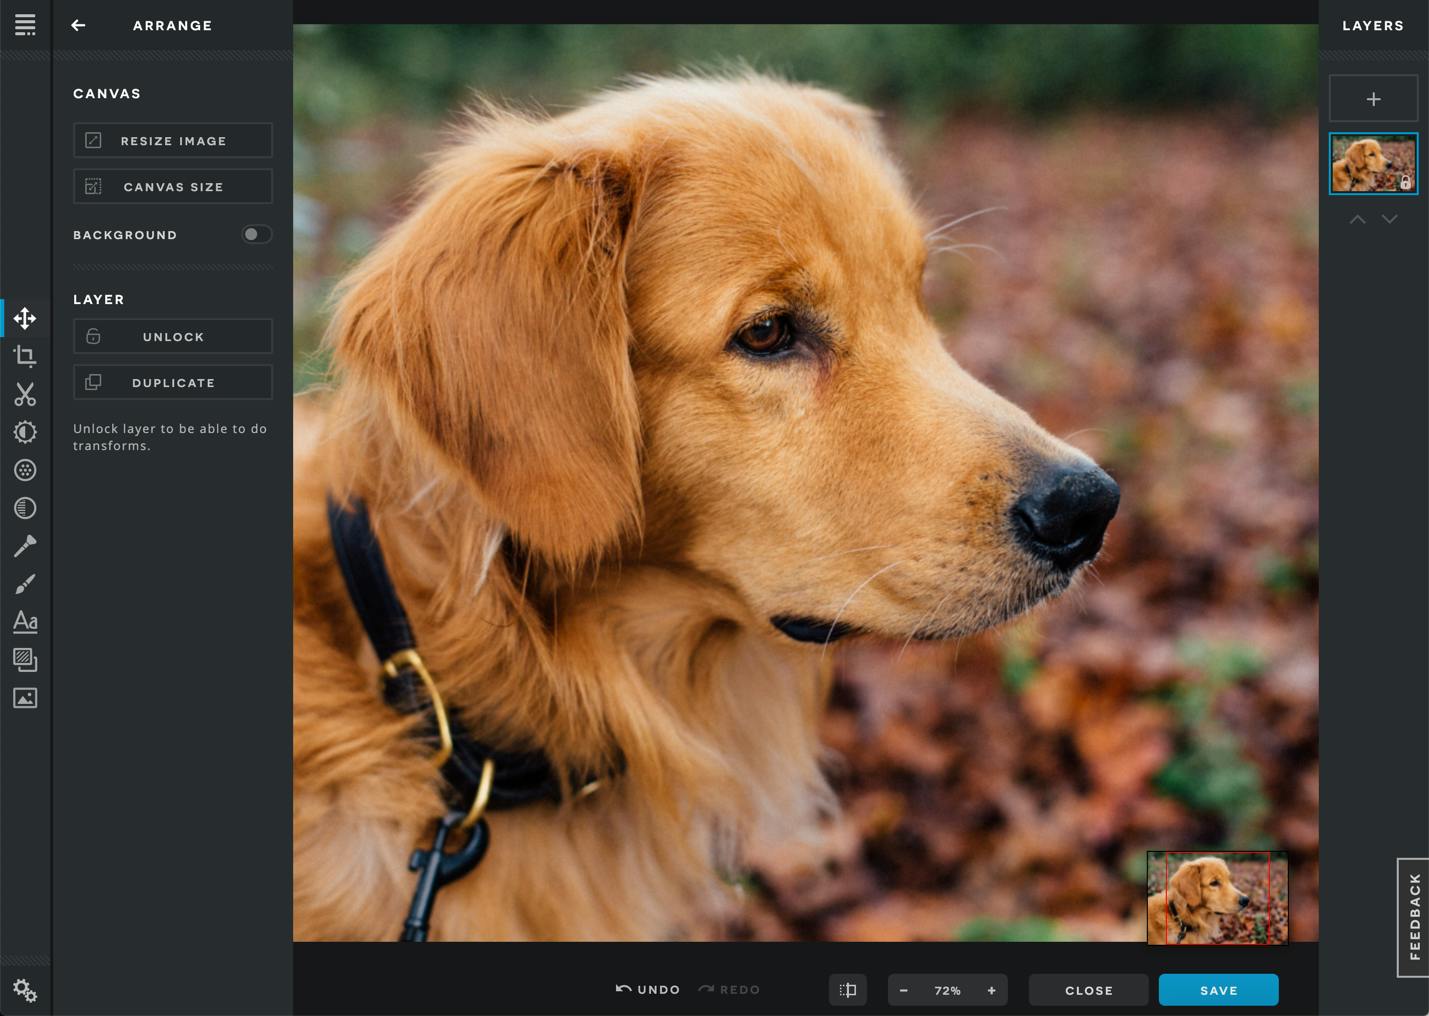Open the Add image tool
The image size is (1429, 1016).
coord(25,698)
